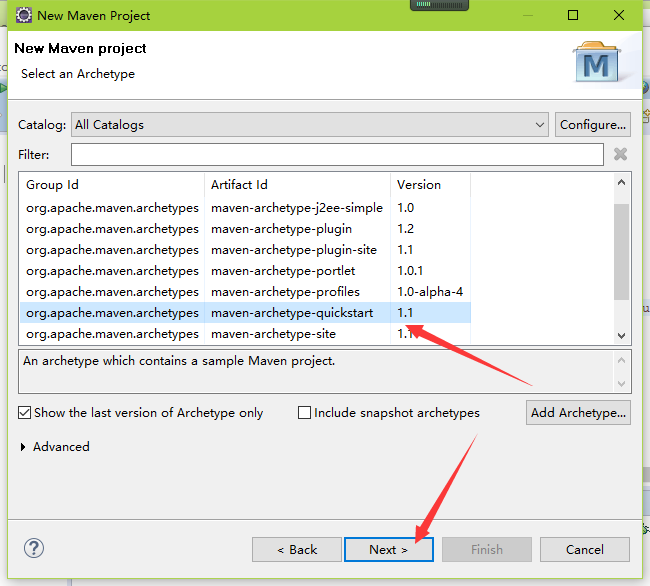Image resolution: width=650 pixels, height=586 pixels.
Task: Sort by the Artifact Id column header
Action: (297, 184)
